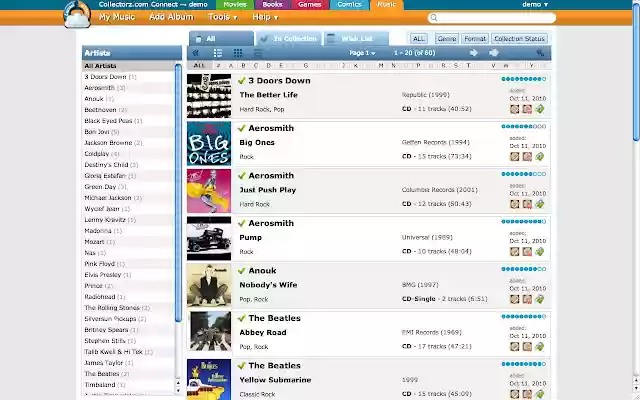The width and height of the screenshot is (640, 400).
Task: Click delete icon for Just Push Play
Action: [x=527, y=204]
